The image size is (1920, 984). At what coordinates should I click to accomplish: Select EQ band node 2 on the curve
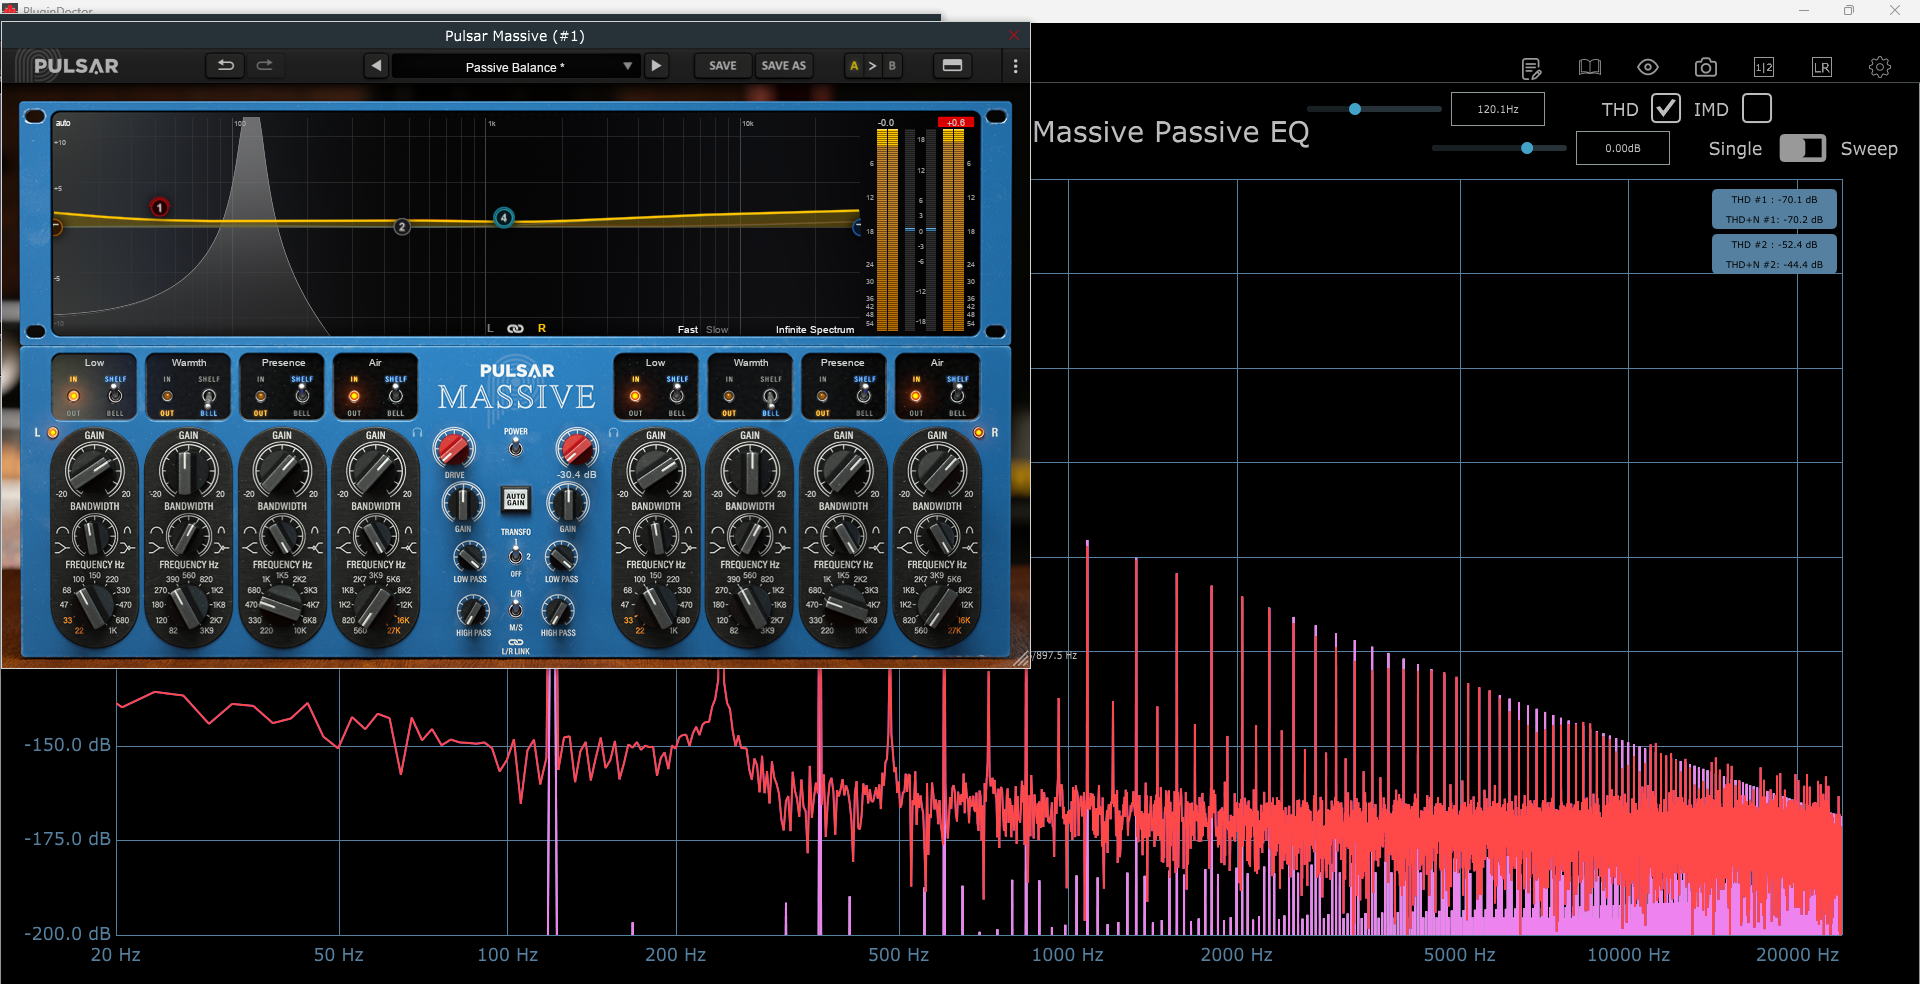click(402, 227)
